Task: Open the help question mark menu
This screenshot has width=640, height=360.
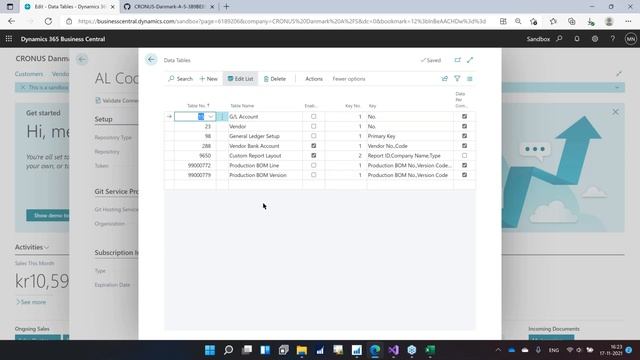Action: [613, 39]
